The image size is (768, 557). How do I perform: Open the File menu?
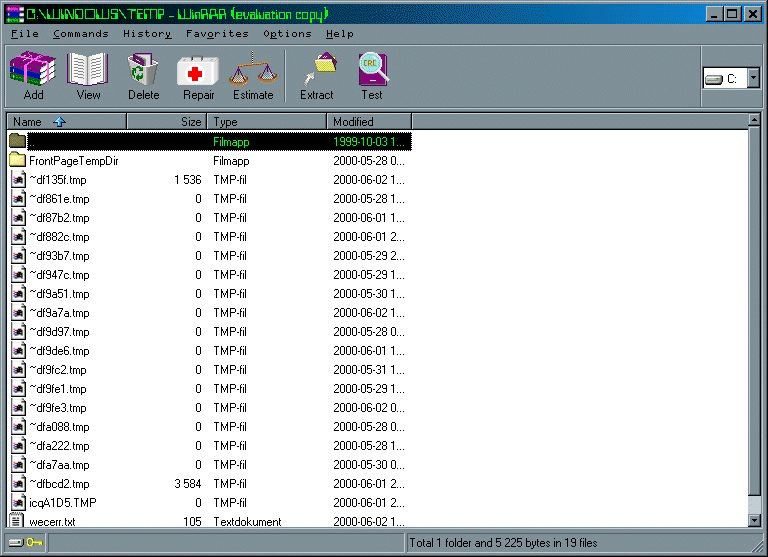pos(25,34)
